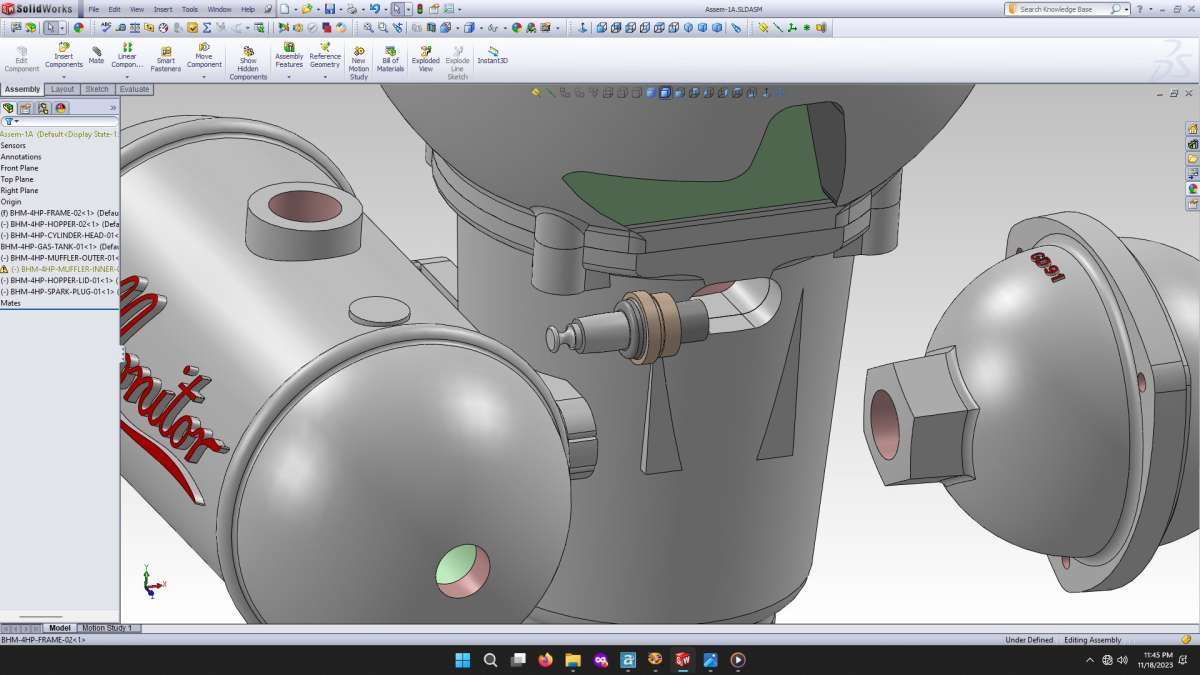Click the Insert Components tool
The width and height of the screenshot is (1200, 675).
pyautogui.click(x=63, y=56)
